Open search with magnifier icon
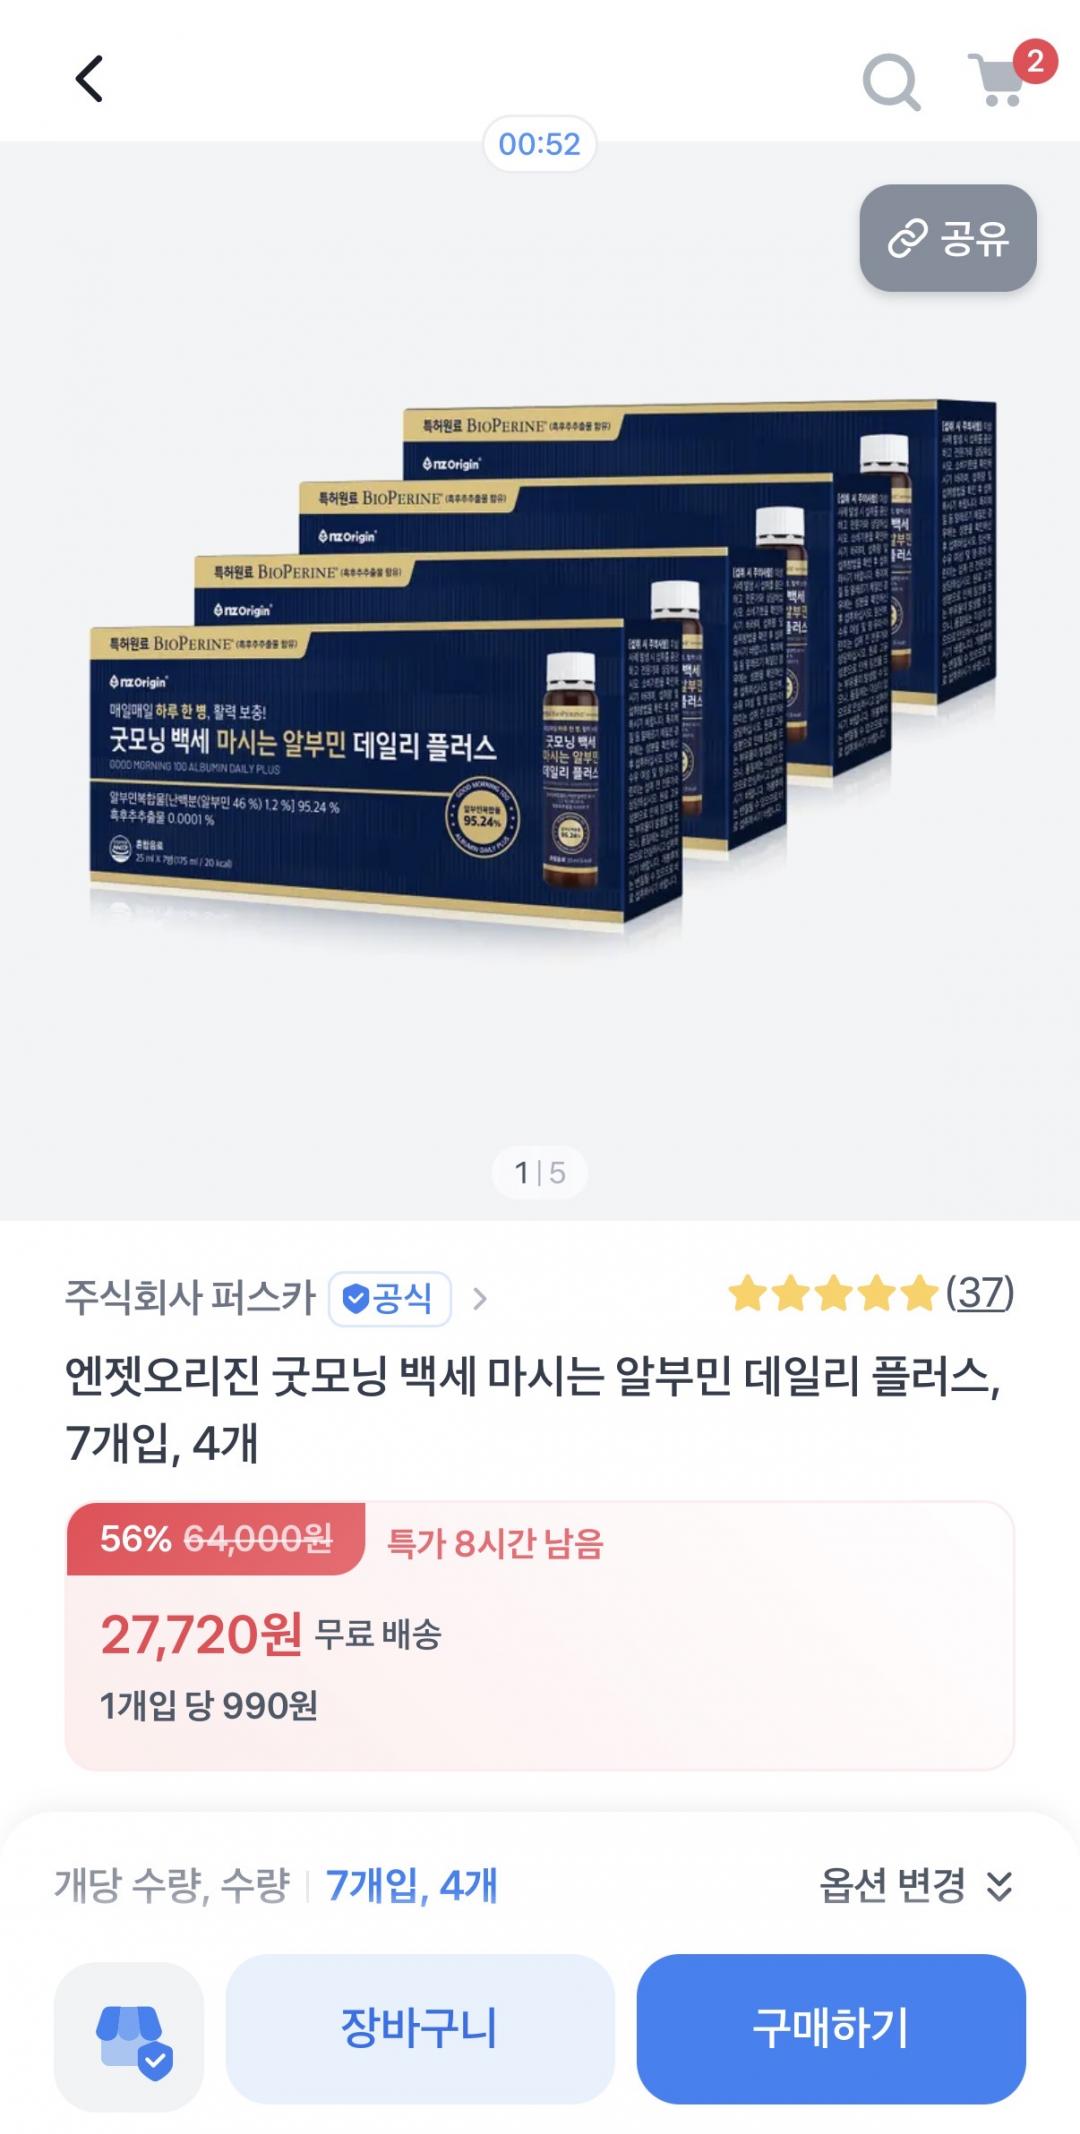This screenshot has height=2134, width=1080. coord(891,80)
